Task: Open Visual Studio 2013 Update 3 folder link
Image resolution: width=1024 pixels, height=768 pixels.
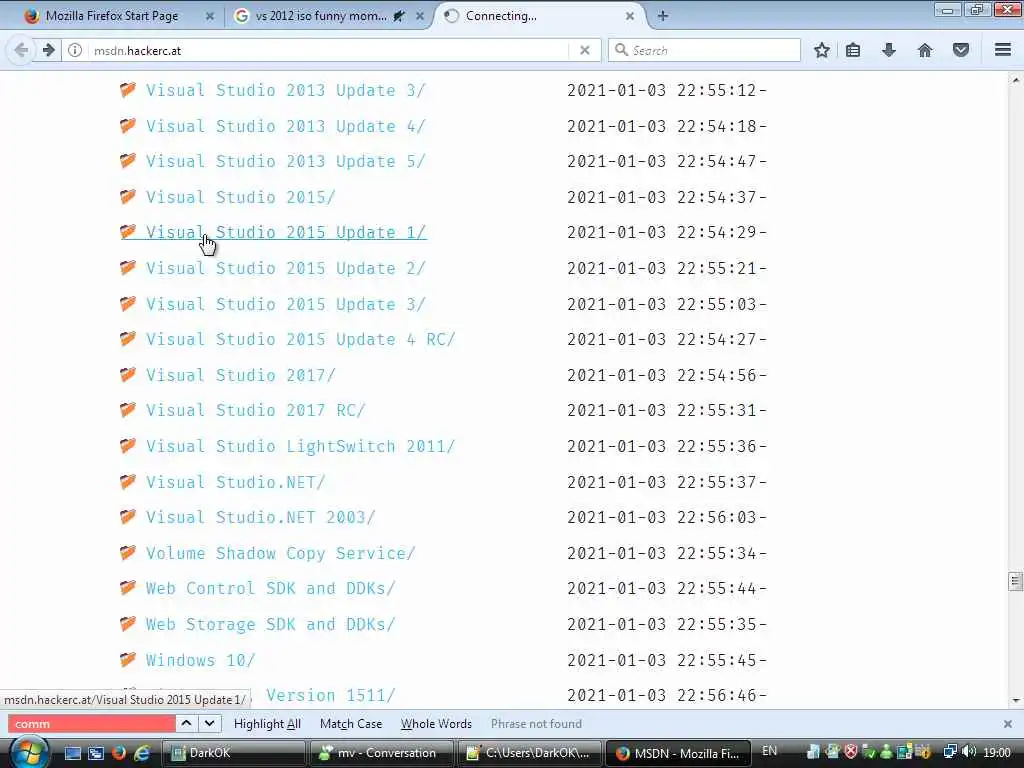Action: coord(285,90)
